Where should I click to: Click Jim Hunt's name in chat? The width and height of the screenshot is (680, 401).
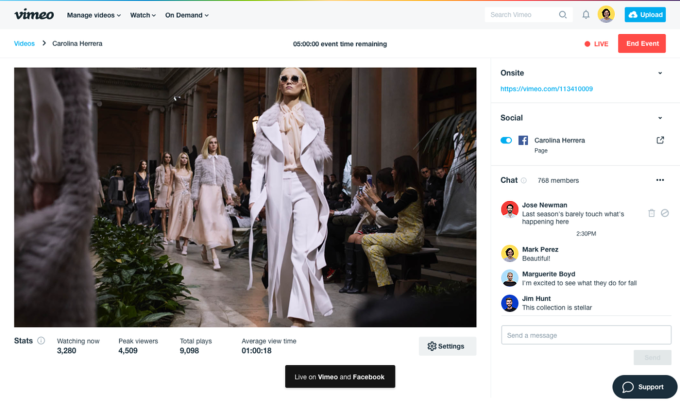pos(536,298)
